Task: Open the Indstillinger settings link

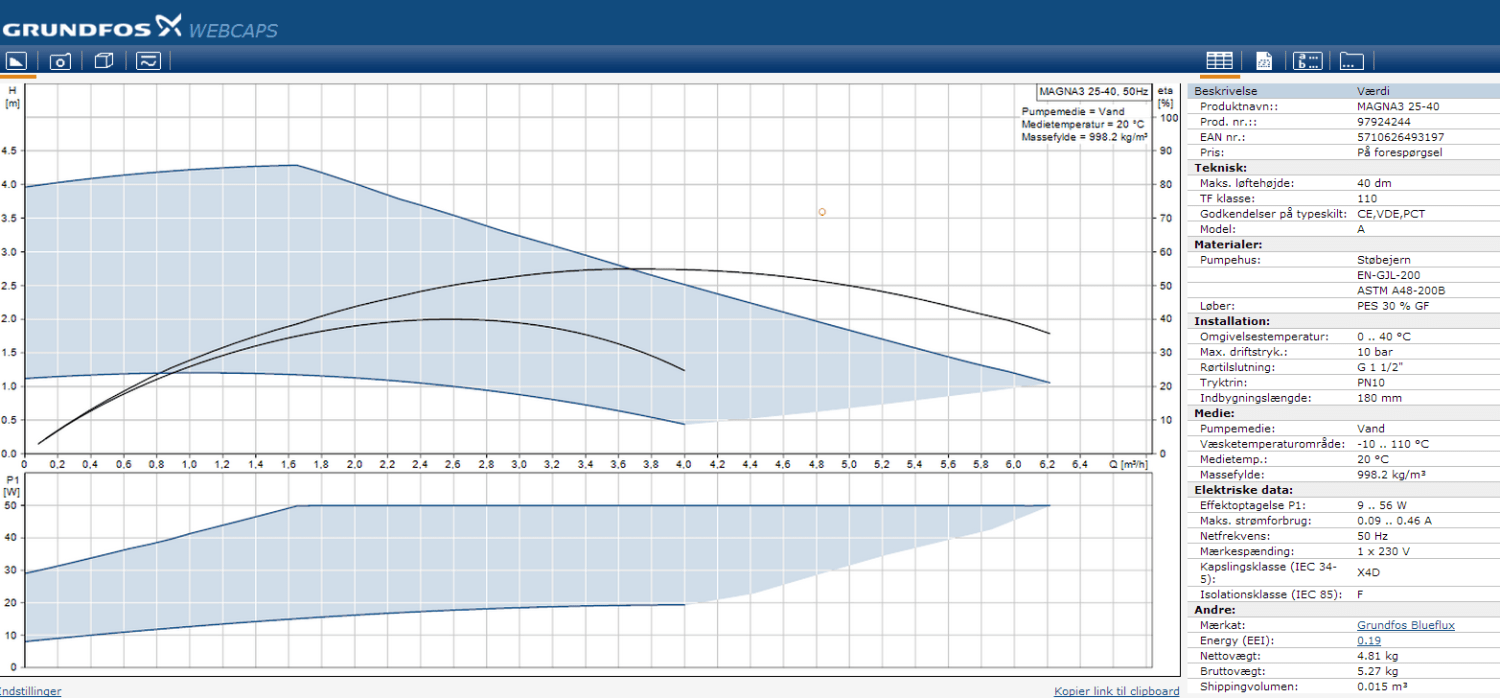Action: pos(30,691)
